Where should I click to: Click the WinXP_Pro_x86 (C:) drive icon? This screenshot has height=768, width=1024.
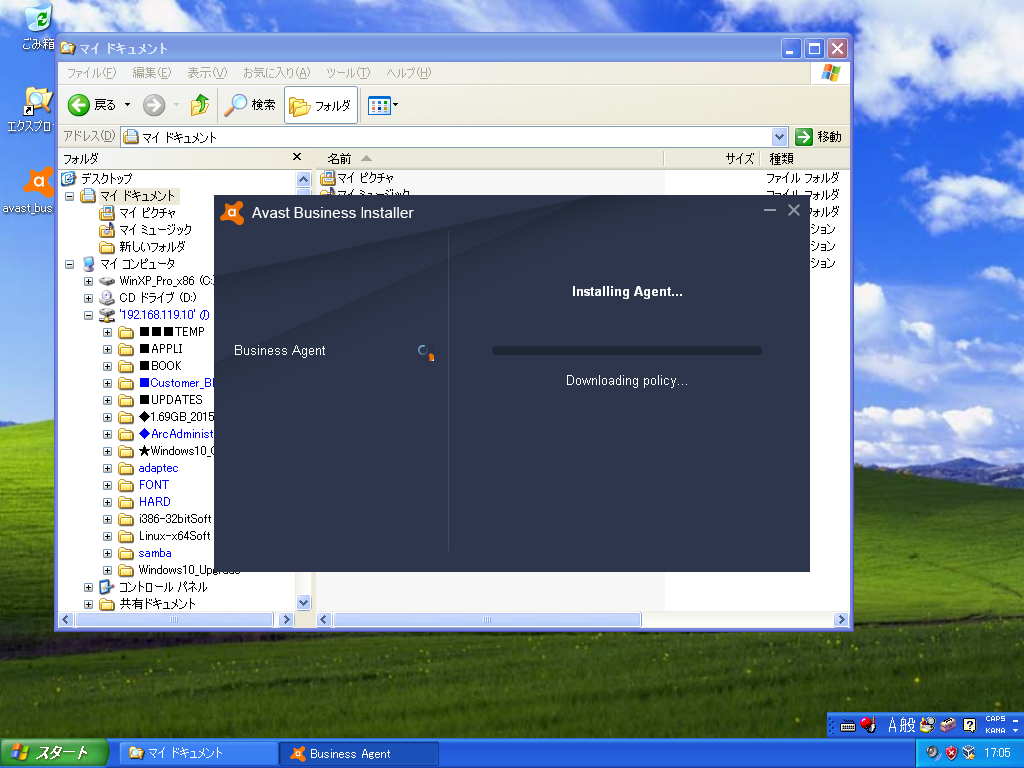coord(106,281)
